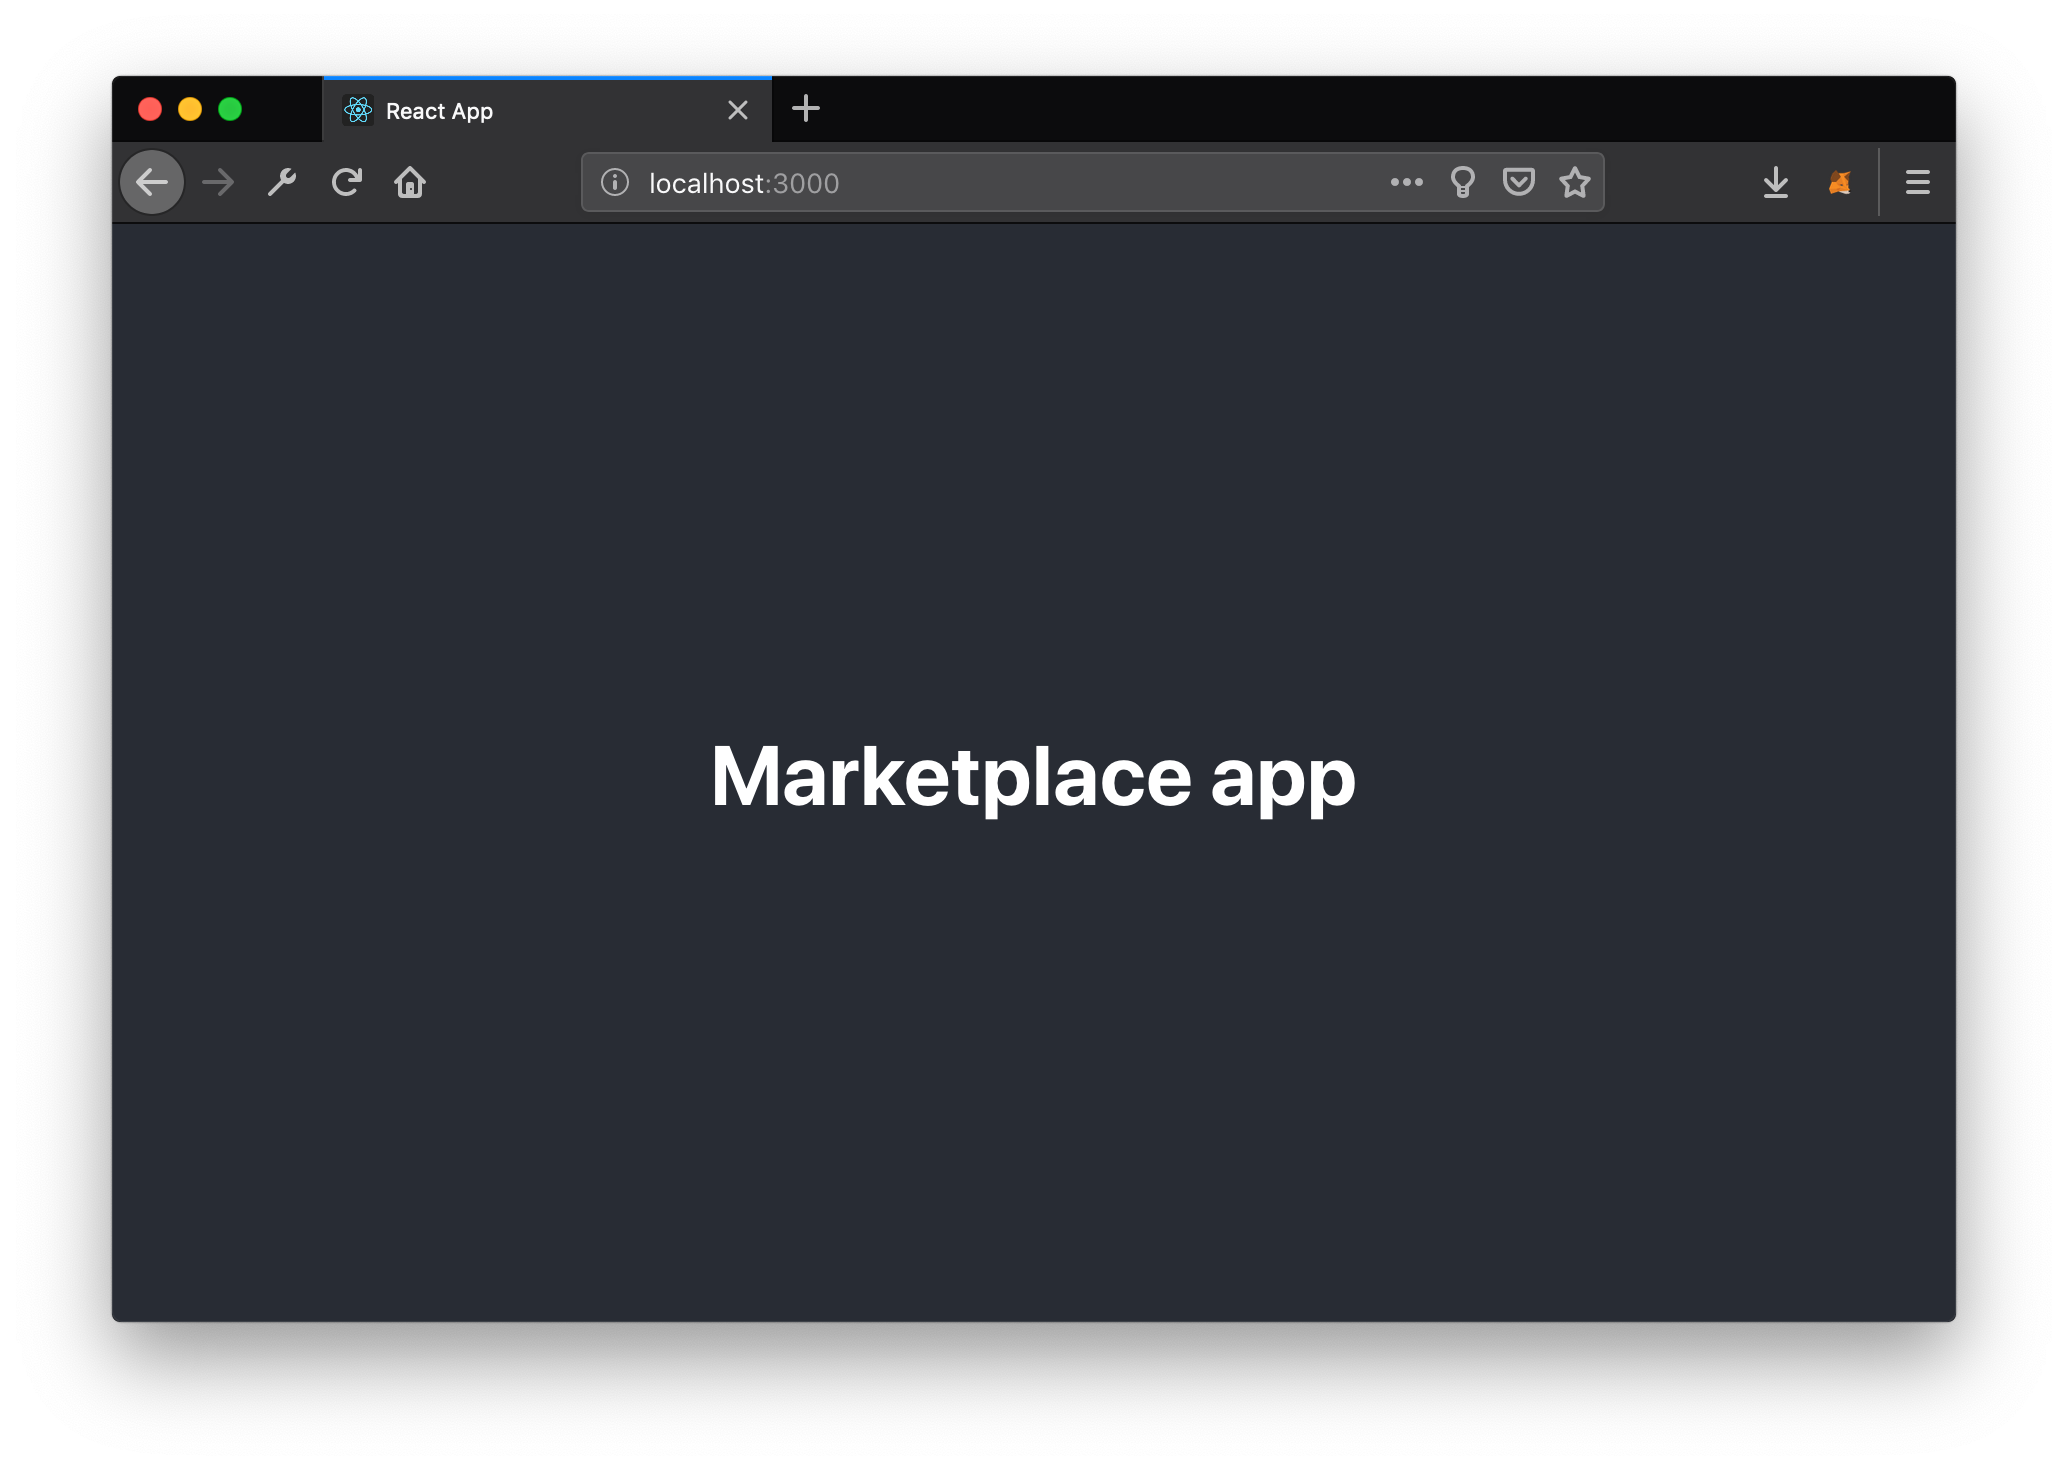Click the extensions or tools wrench icon

(x=282, y=181)
